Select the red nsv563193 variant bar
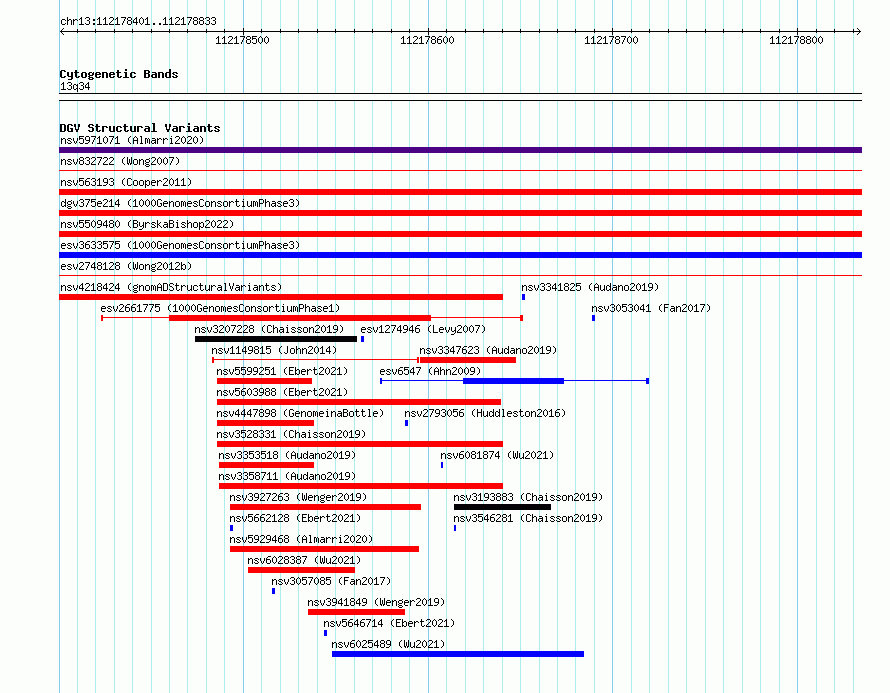 [x=460, y=192]
